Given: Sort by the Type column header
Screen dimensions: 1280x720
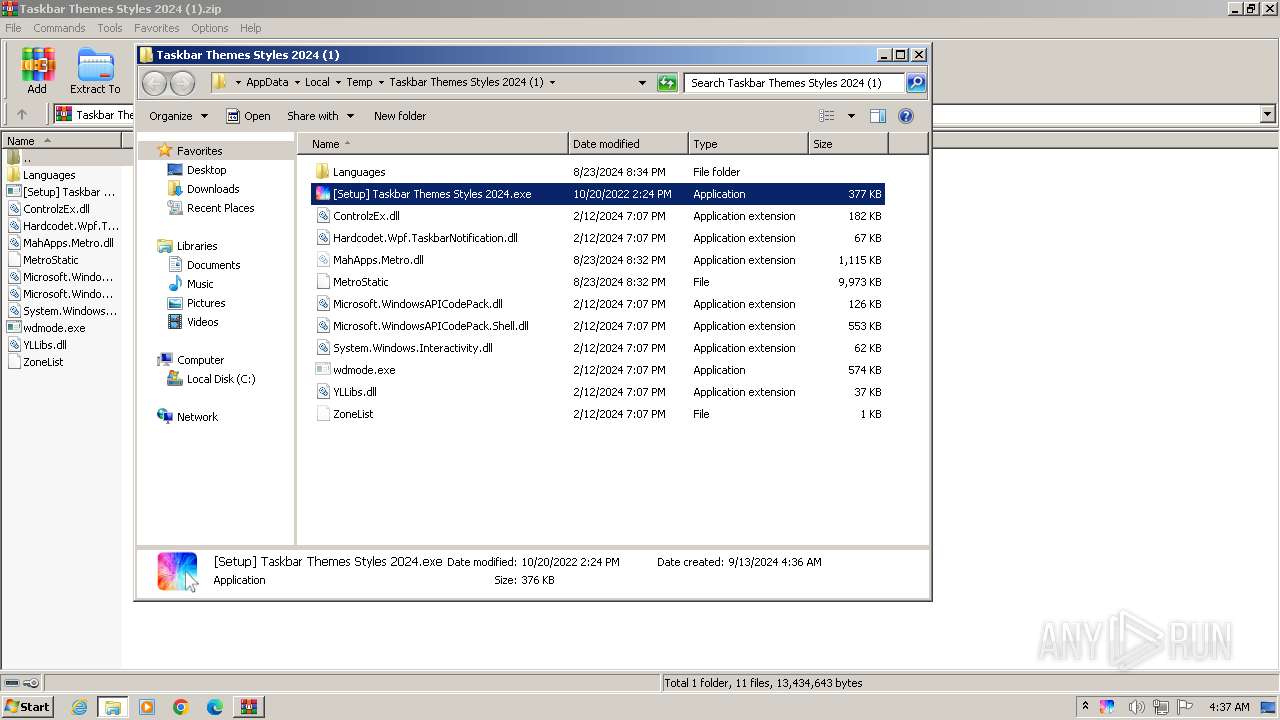Looking at the screenshot, I should pyautogui.click(x=748, y=144).
